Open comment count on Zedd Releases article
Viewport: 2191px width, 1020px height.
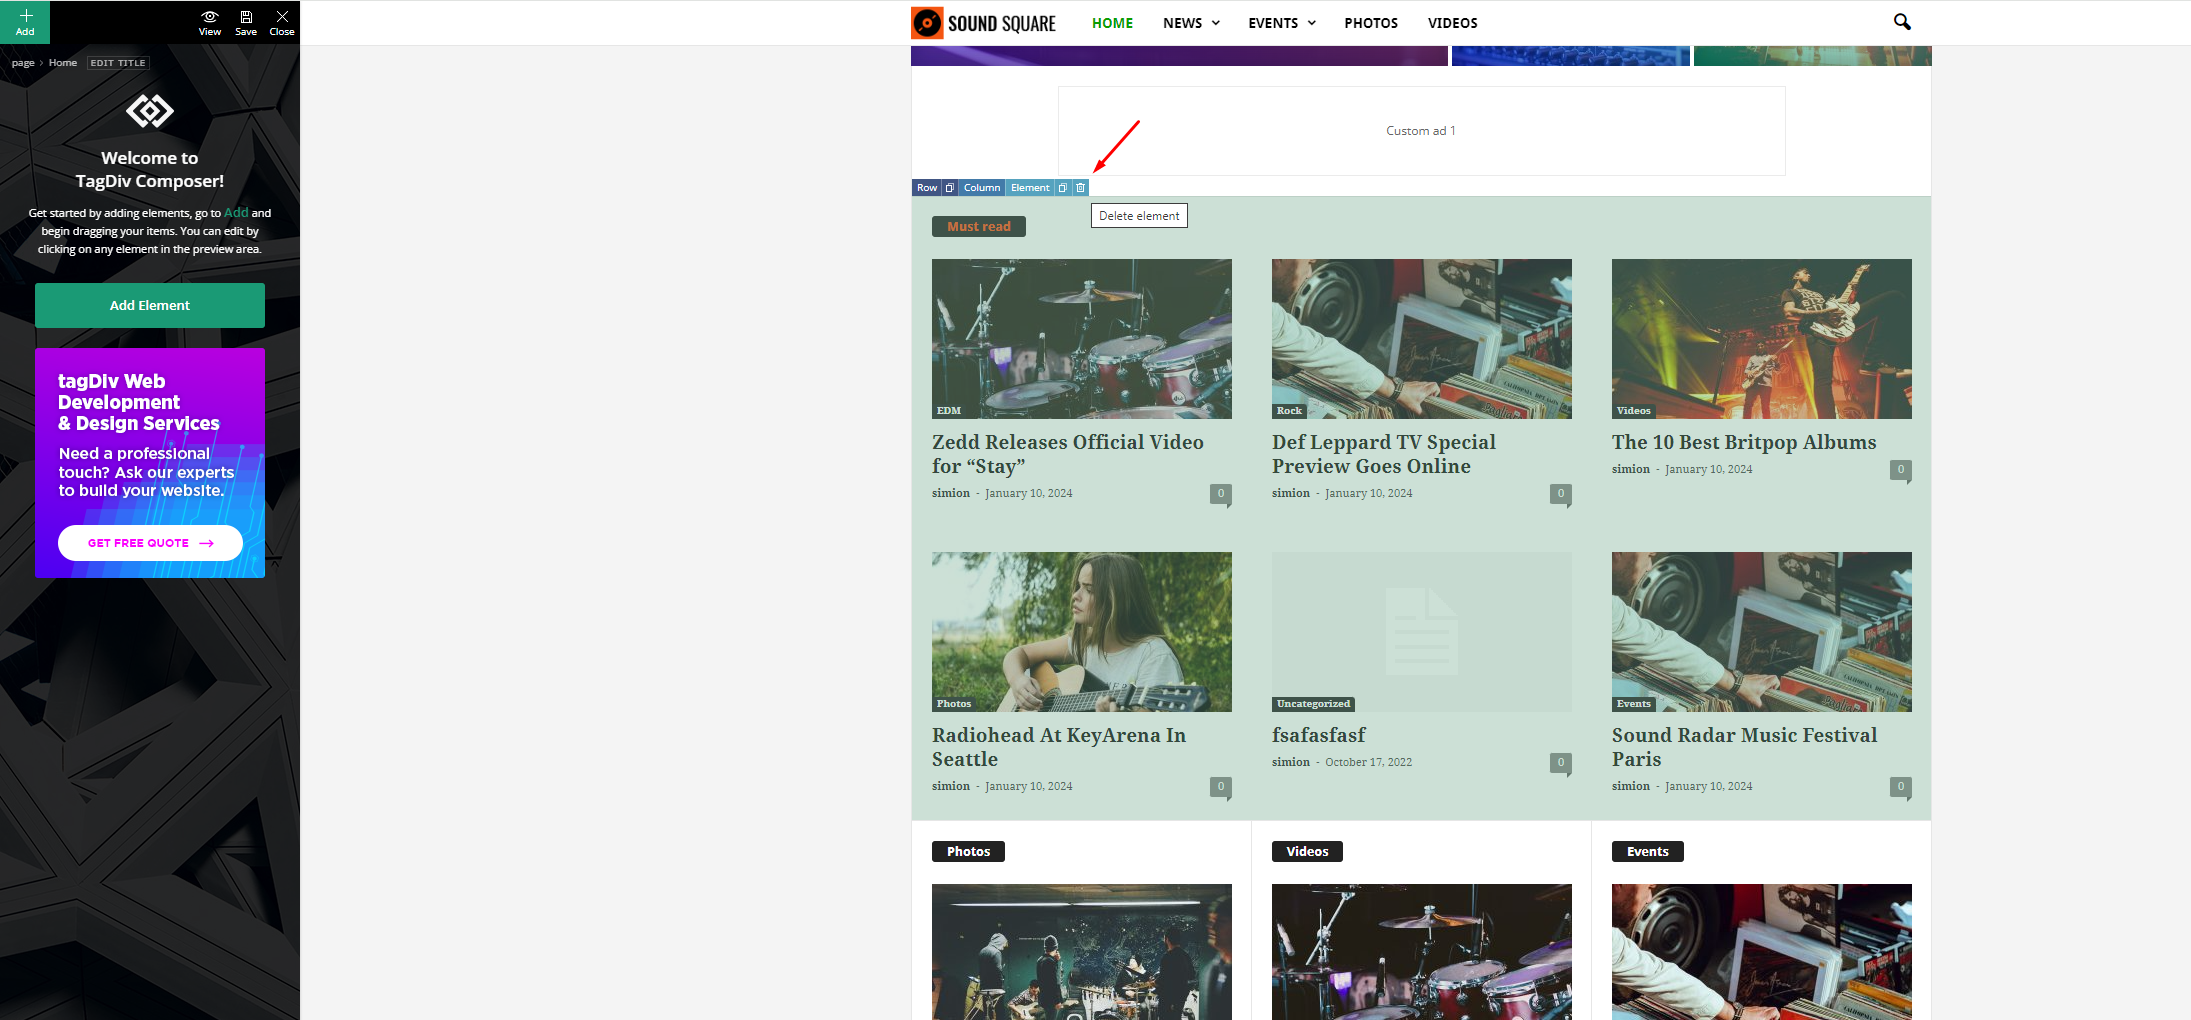[x=1220, y=493]
